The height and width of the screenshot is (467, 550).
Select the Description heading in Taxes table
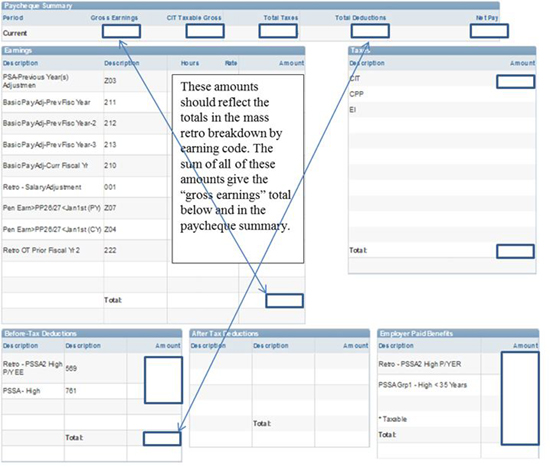(x=367, y=63)
